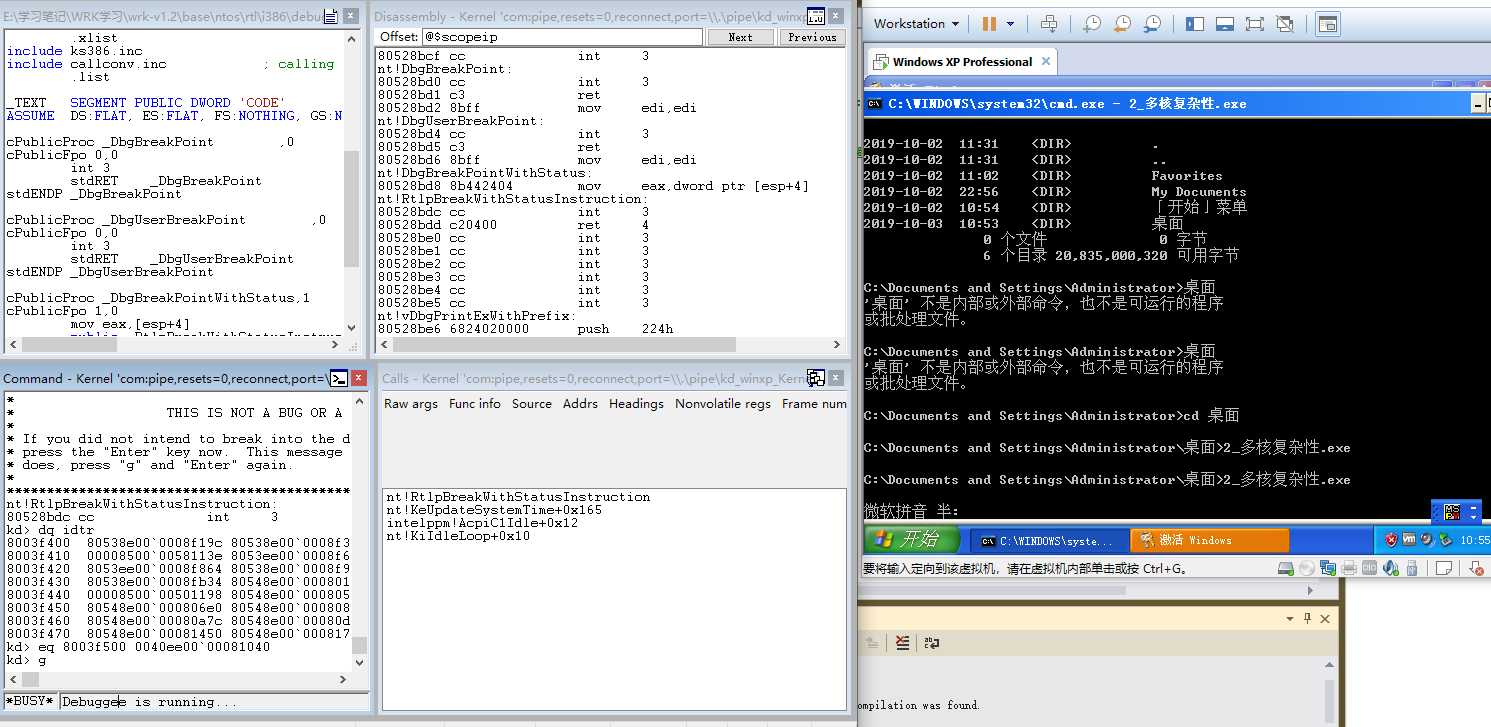Revert the virtual machine to snapshot
1491x727 pixels.
(x=1122, y=24)
